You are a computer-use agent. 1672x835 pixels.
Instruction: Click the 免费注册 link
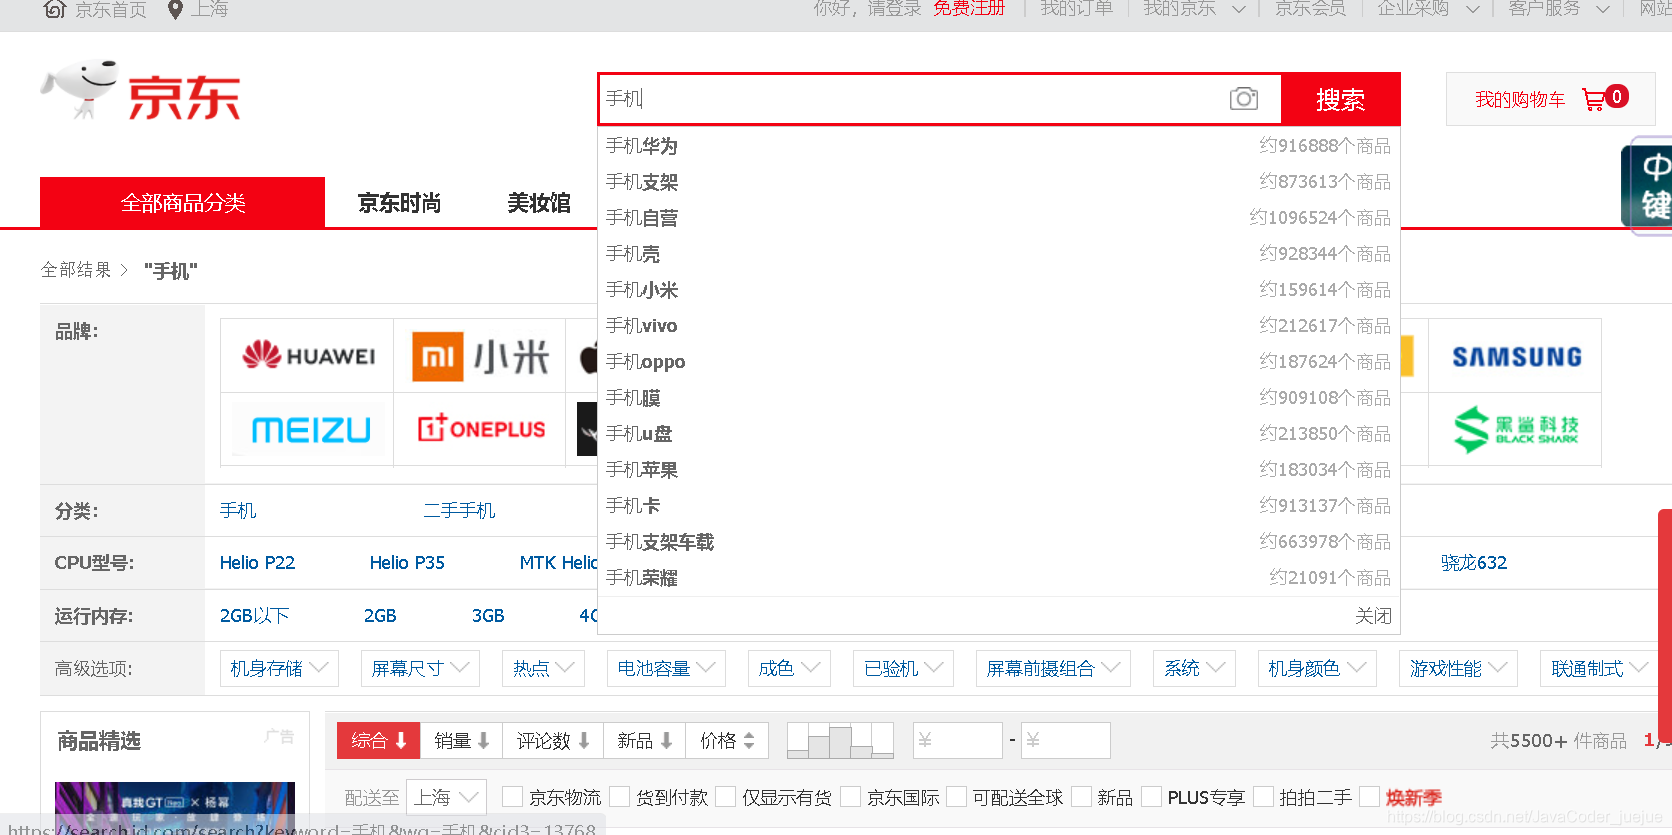969,9
